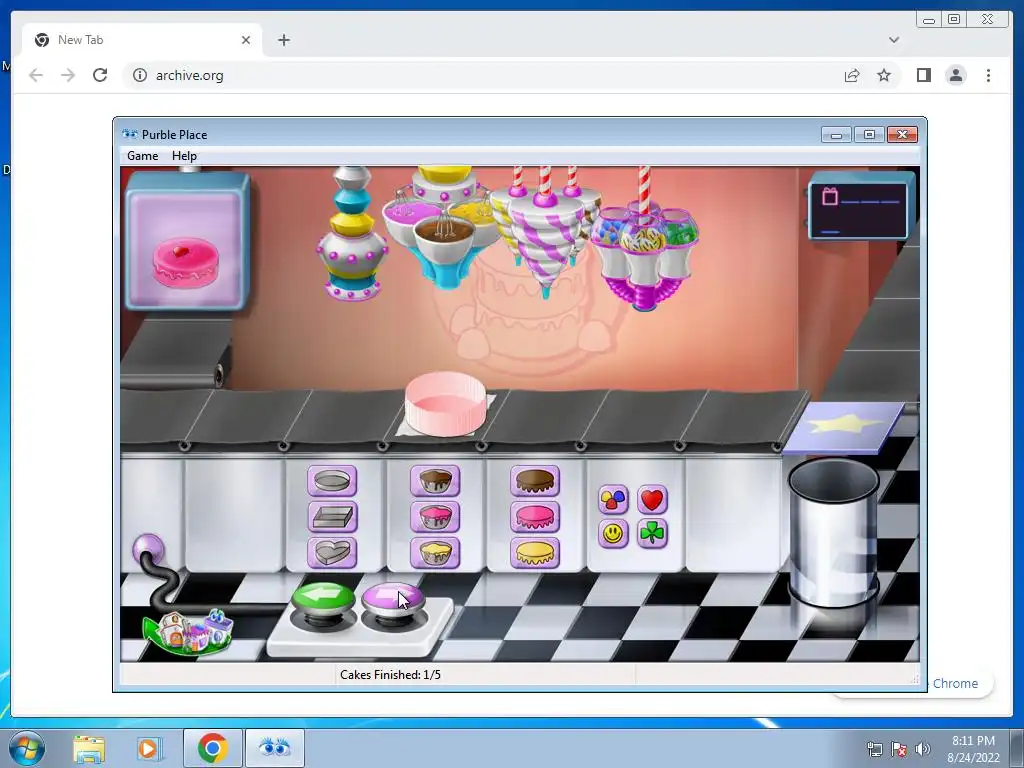Viewport: 1024px width, 768px height.
Task: Select the New Tab browser tab
Action: tap(142, 40)
